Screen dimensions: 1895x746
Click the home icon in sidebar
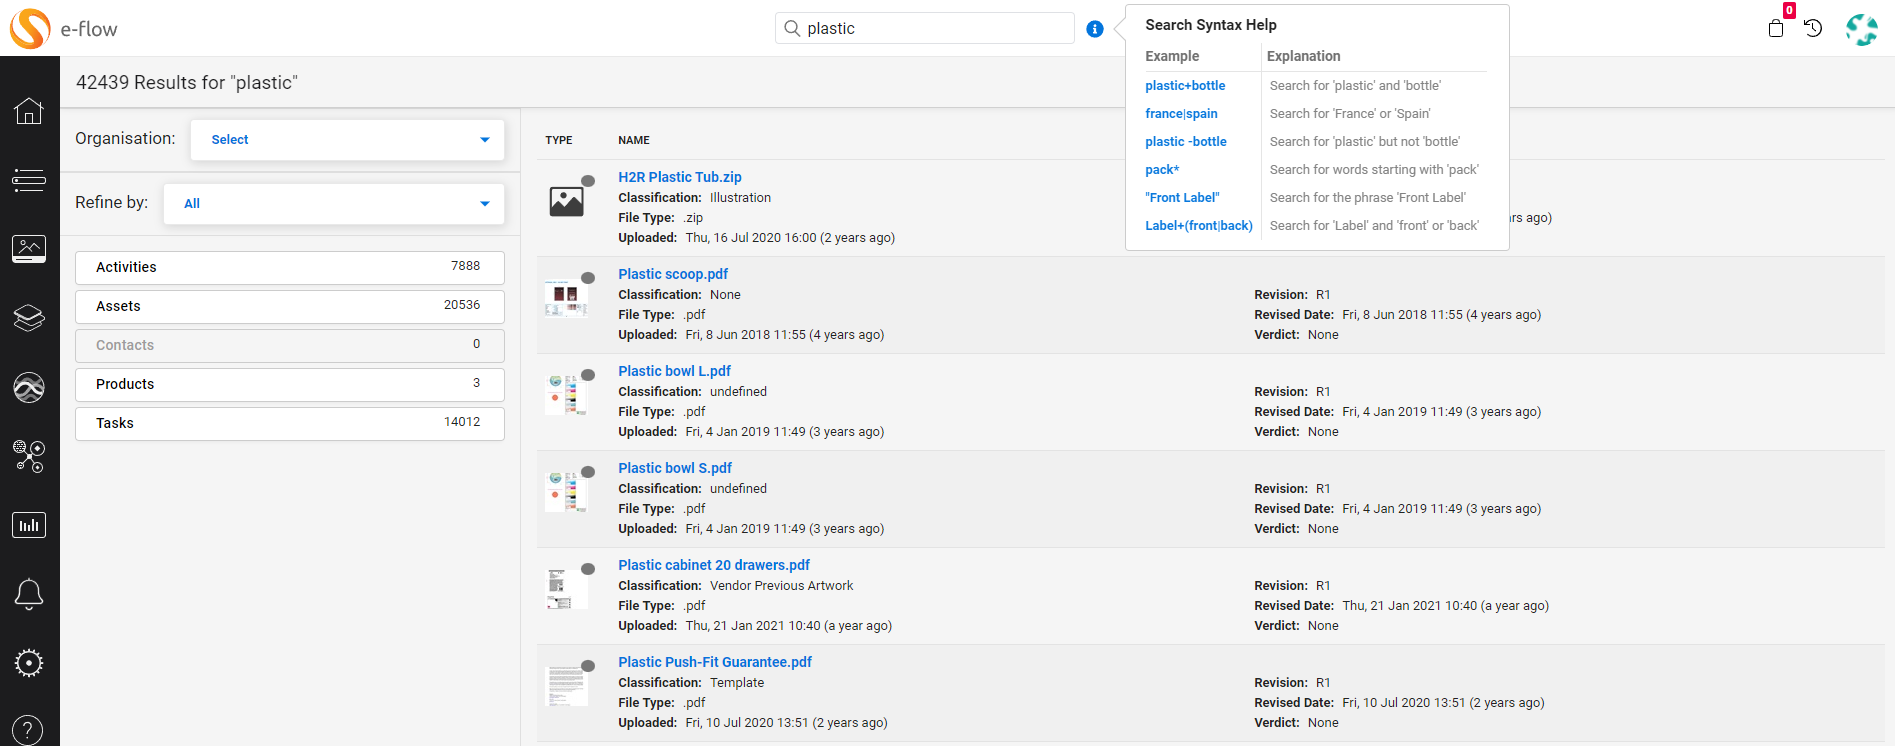click(29, 110)
